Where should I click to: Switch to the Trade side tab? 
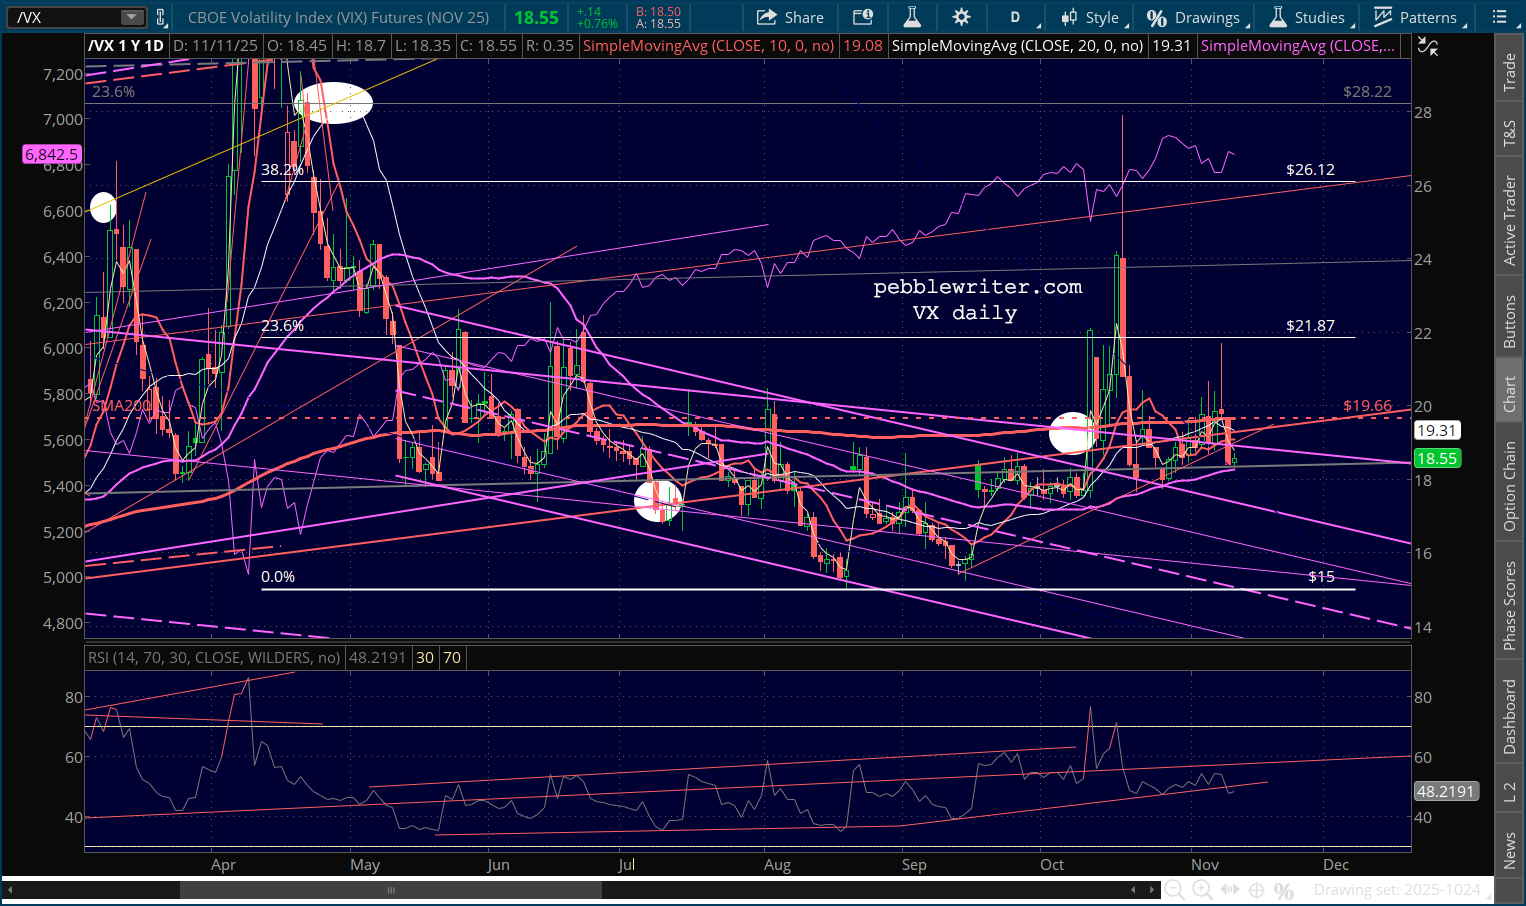[1509, 72]
